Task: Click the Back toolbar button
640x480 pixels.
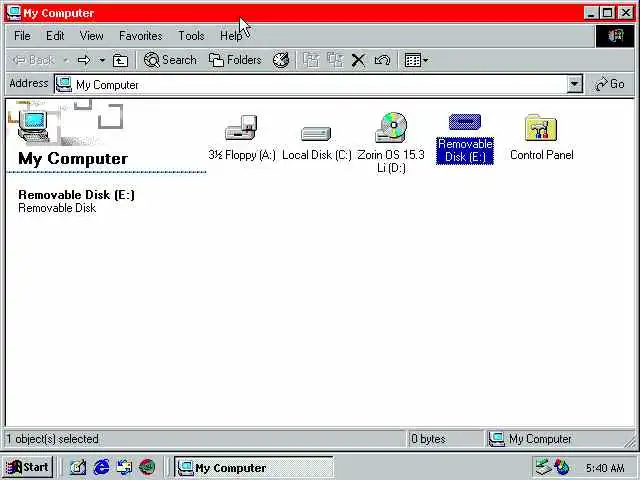Action: (x=33, y=60)
